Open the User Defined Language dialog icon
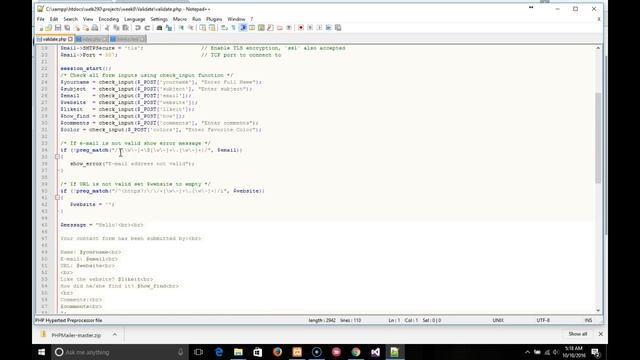Viewport: 640px width, 360px height. (252, 28)
